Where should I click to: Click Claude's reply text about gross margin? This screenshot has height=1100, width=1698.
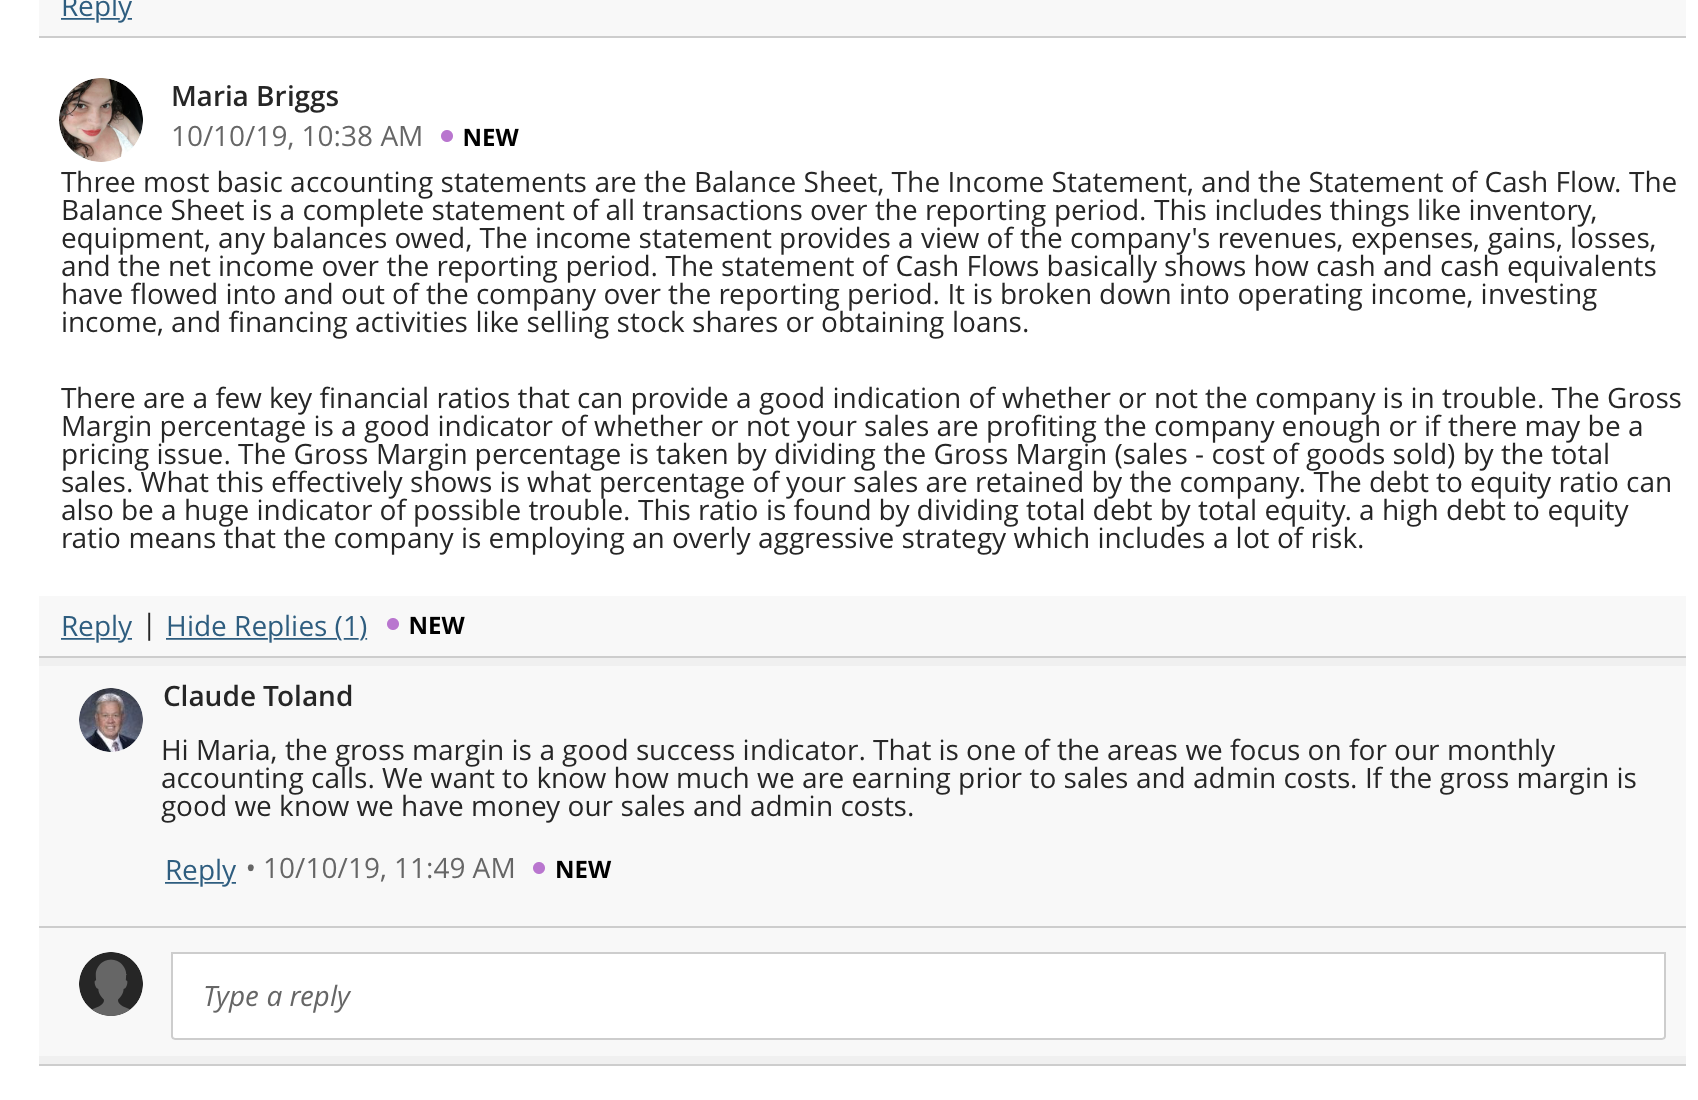pos(898,778)
